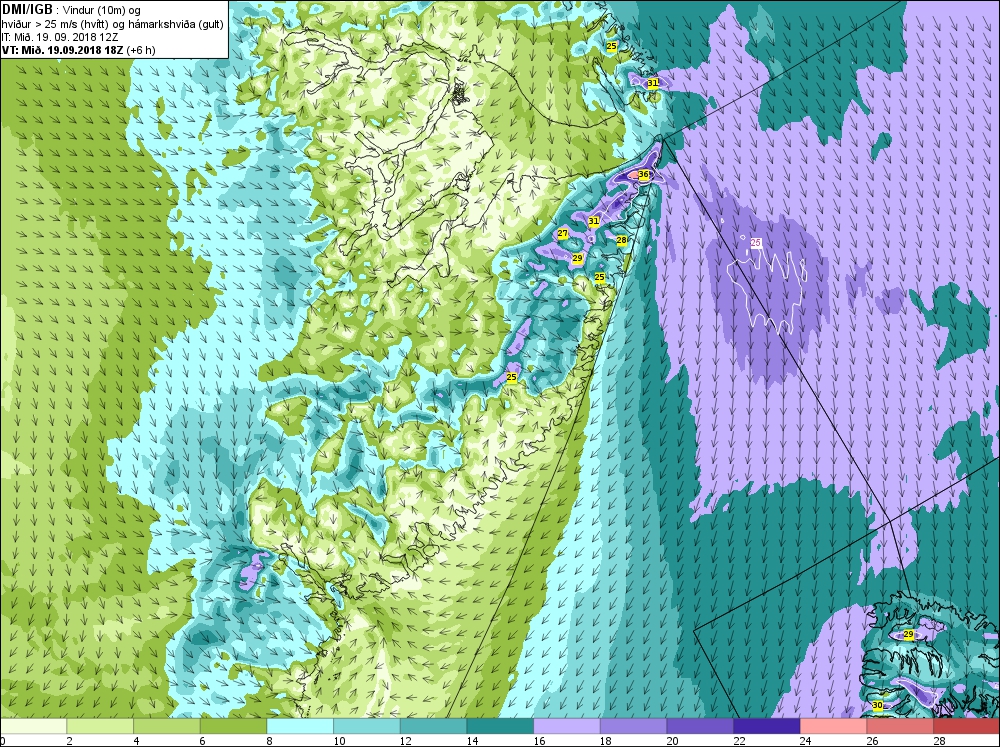This screenshot has width=1000, height=747.
Task: Click the 29 gust label above the 30 label
Action: click(x=909, y=634)
